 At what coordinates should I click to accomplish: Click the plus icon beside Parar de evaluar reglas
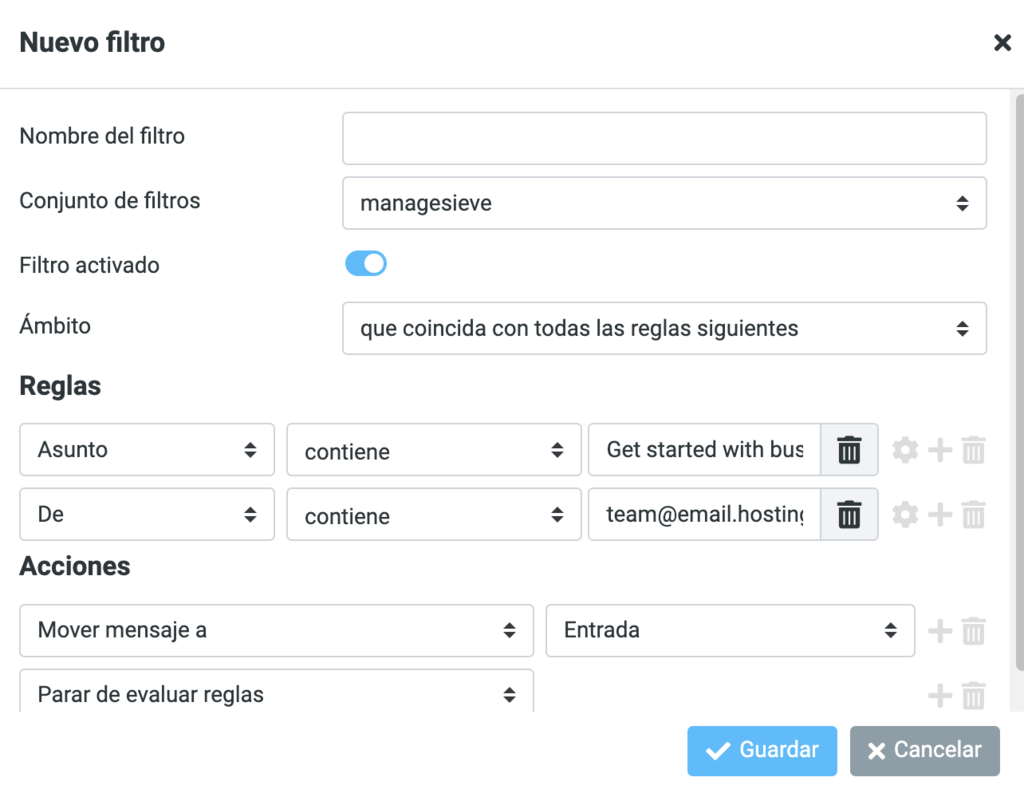(x=940, y=695)
